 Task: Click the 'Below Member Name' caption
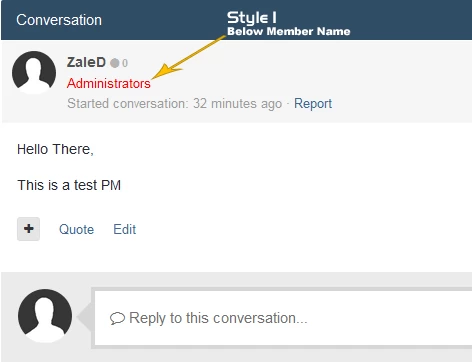[x=289, y=31]
